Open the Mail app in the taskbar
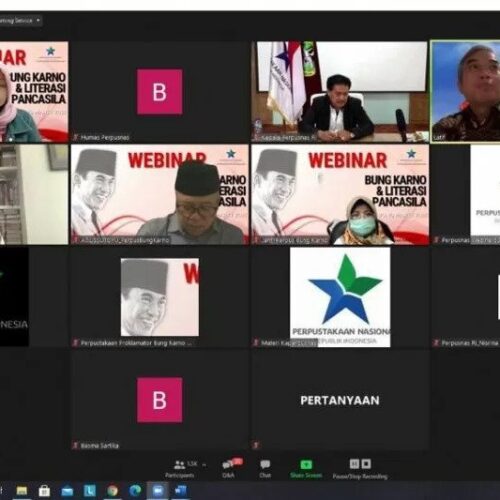 67,491
